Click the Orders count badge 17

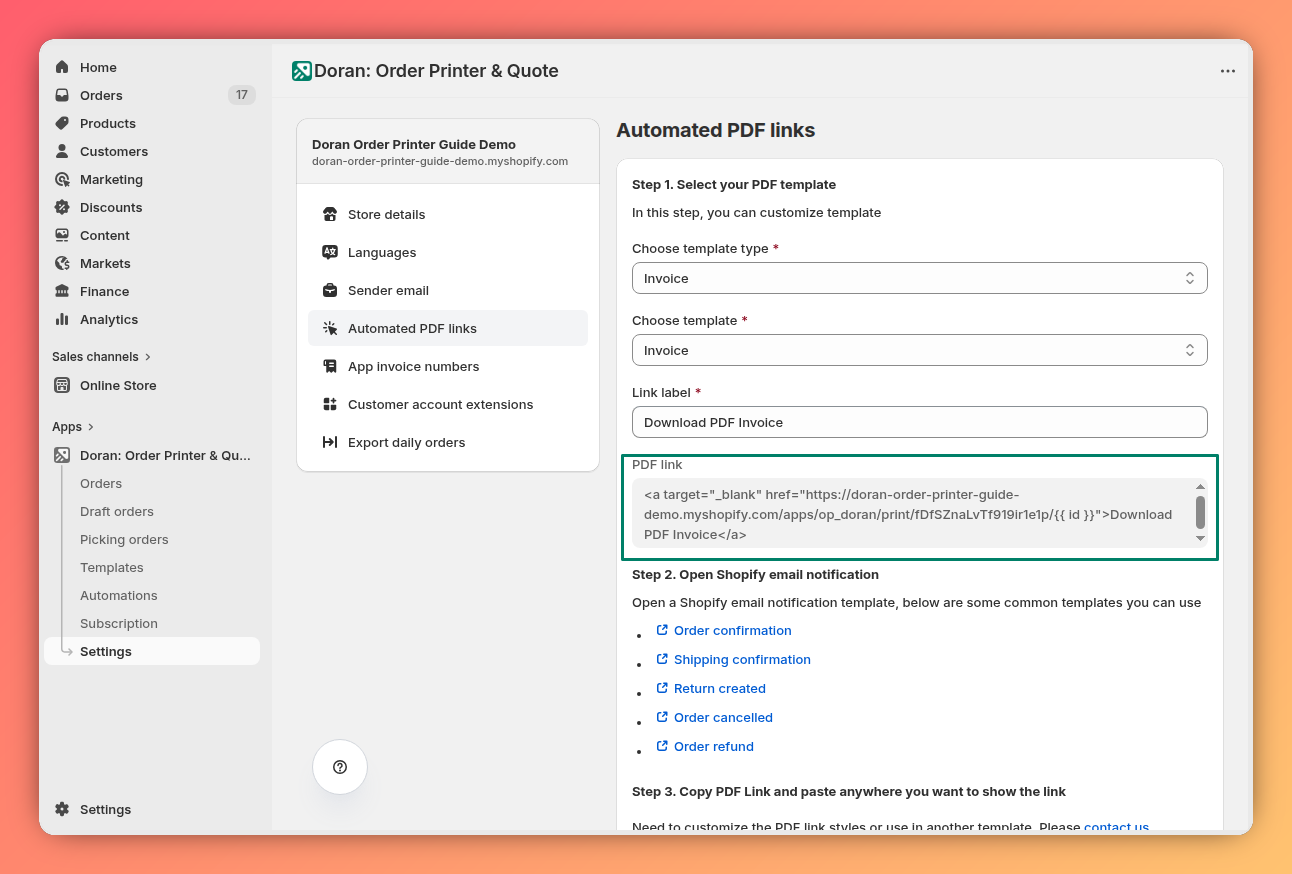[241, 95]
